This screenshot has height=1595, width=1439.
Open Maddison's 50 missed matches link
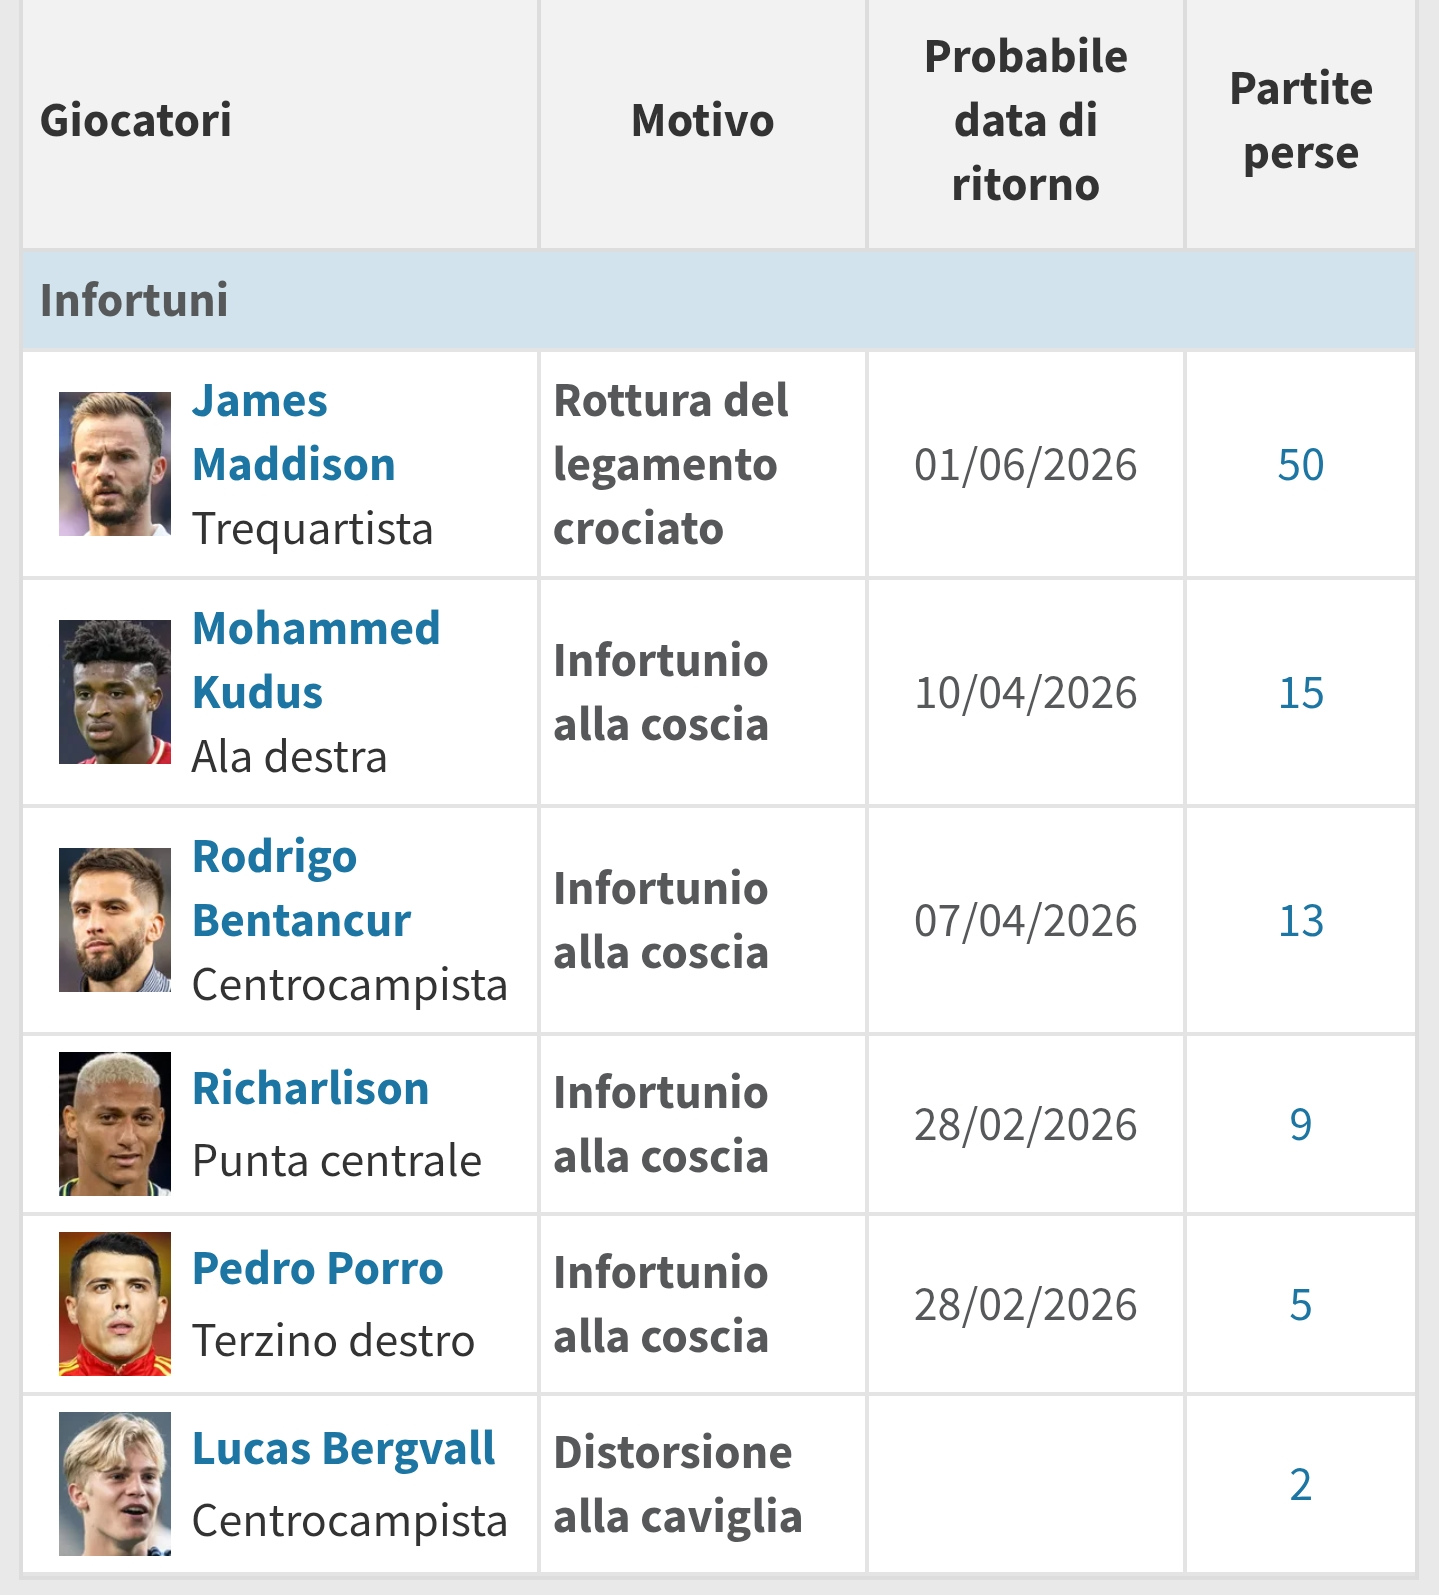tap(1300, 465)
